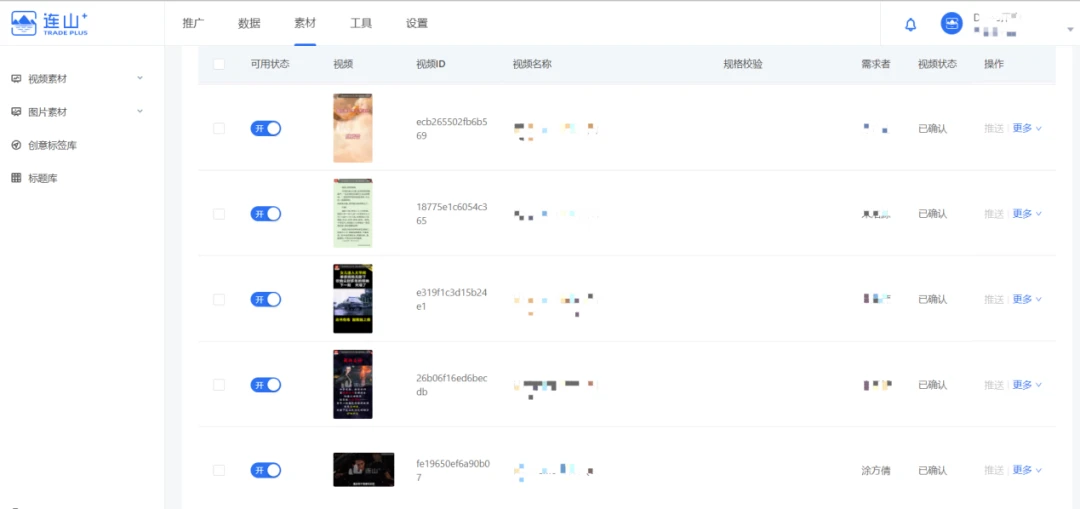Select the checkbox for video 18775e1c6054c365
1080x509 pixels.
[219, 214]
